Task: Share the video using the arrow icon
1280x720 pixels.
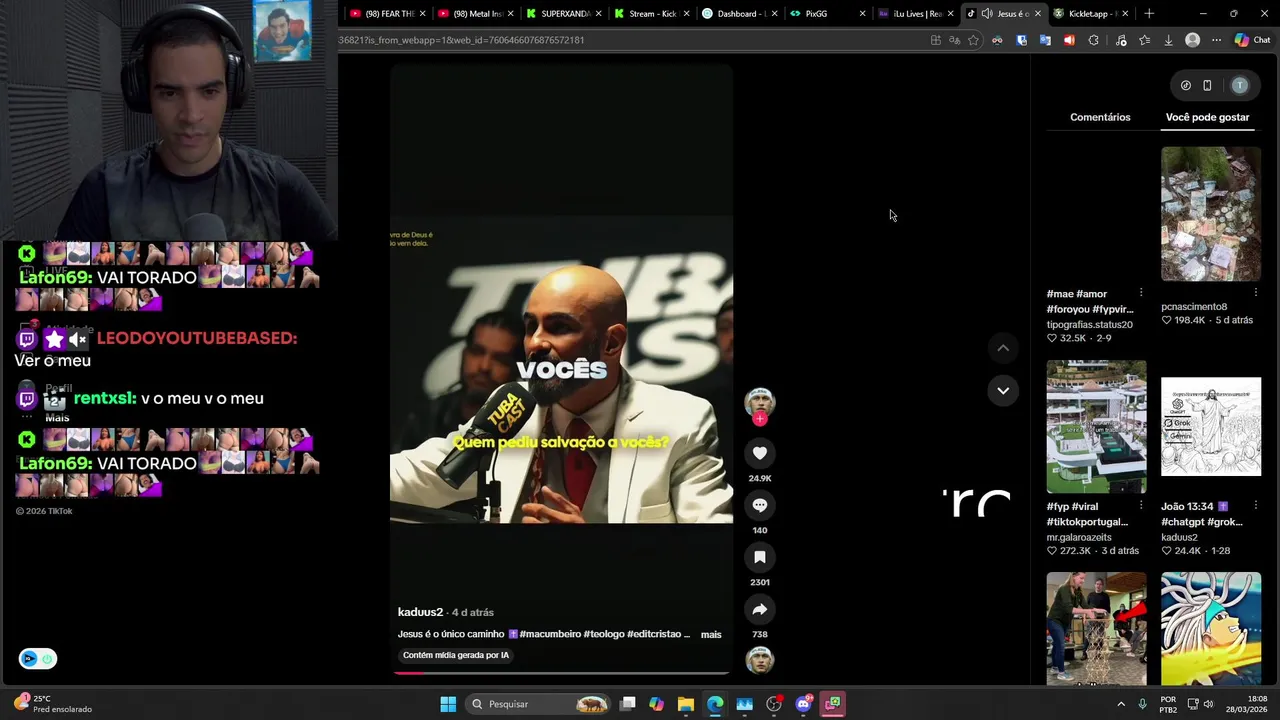Action: click(760, 609)
